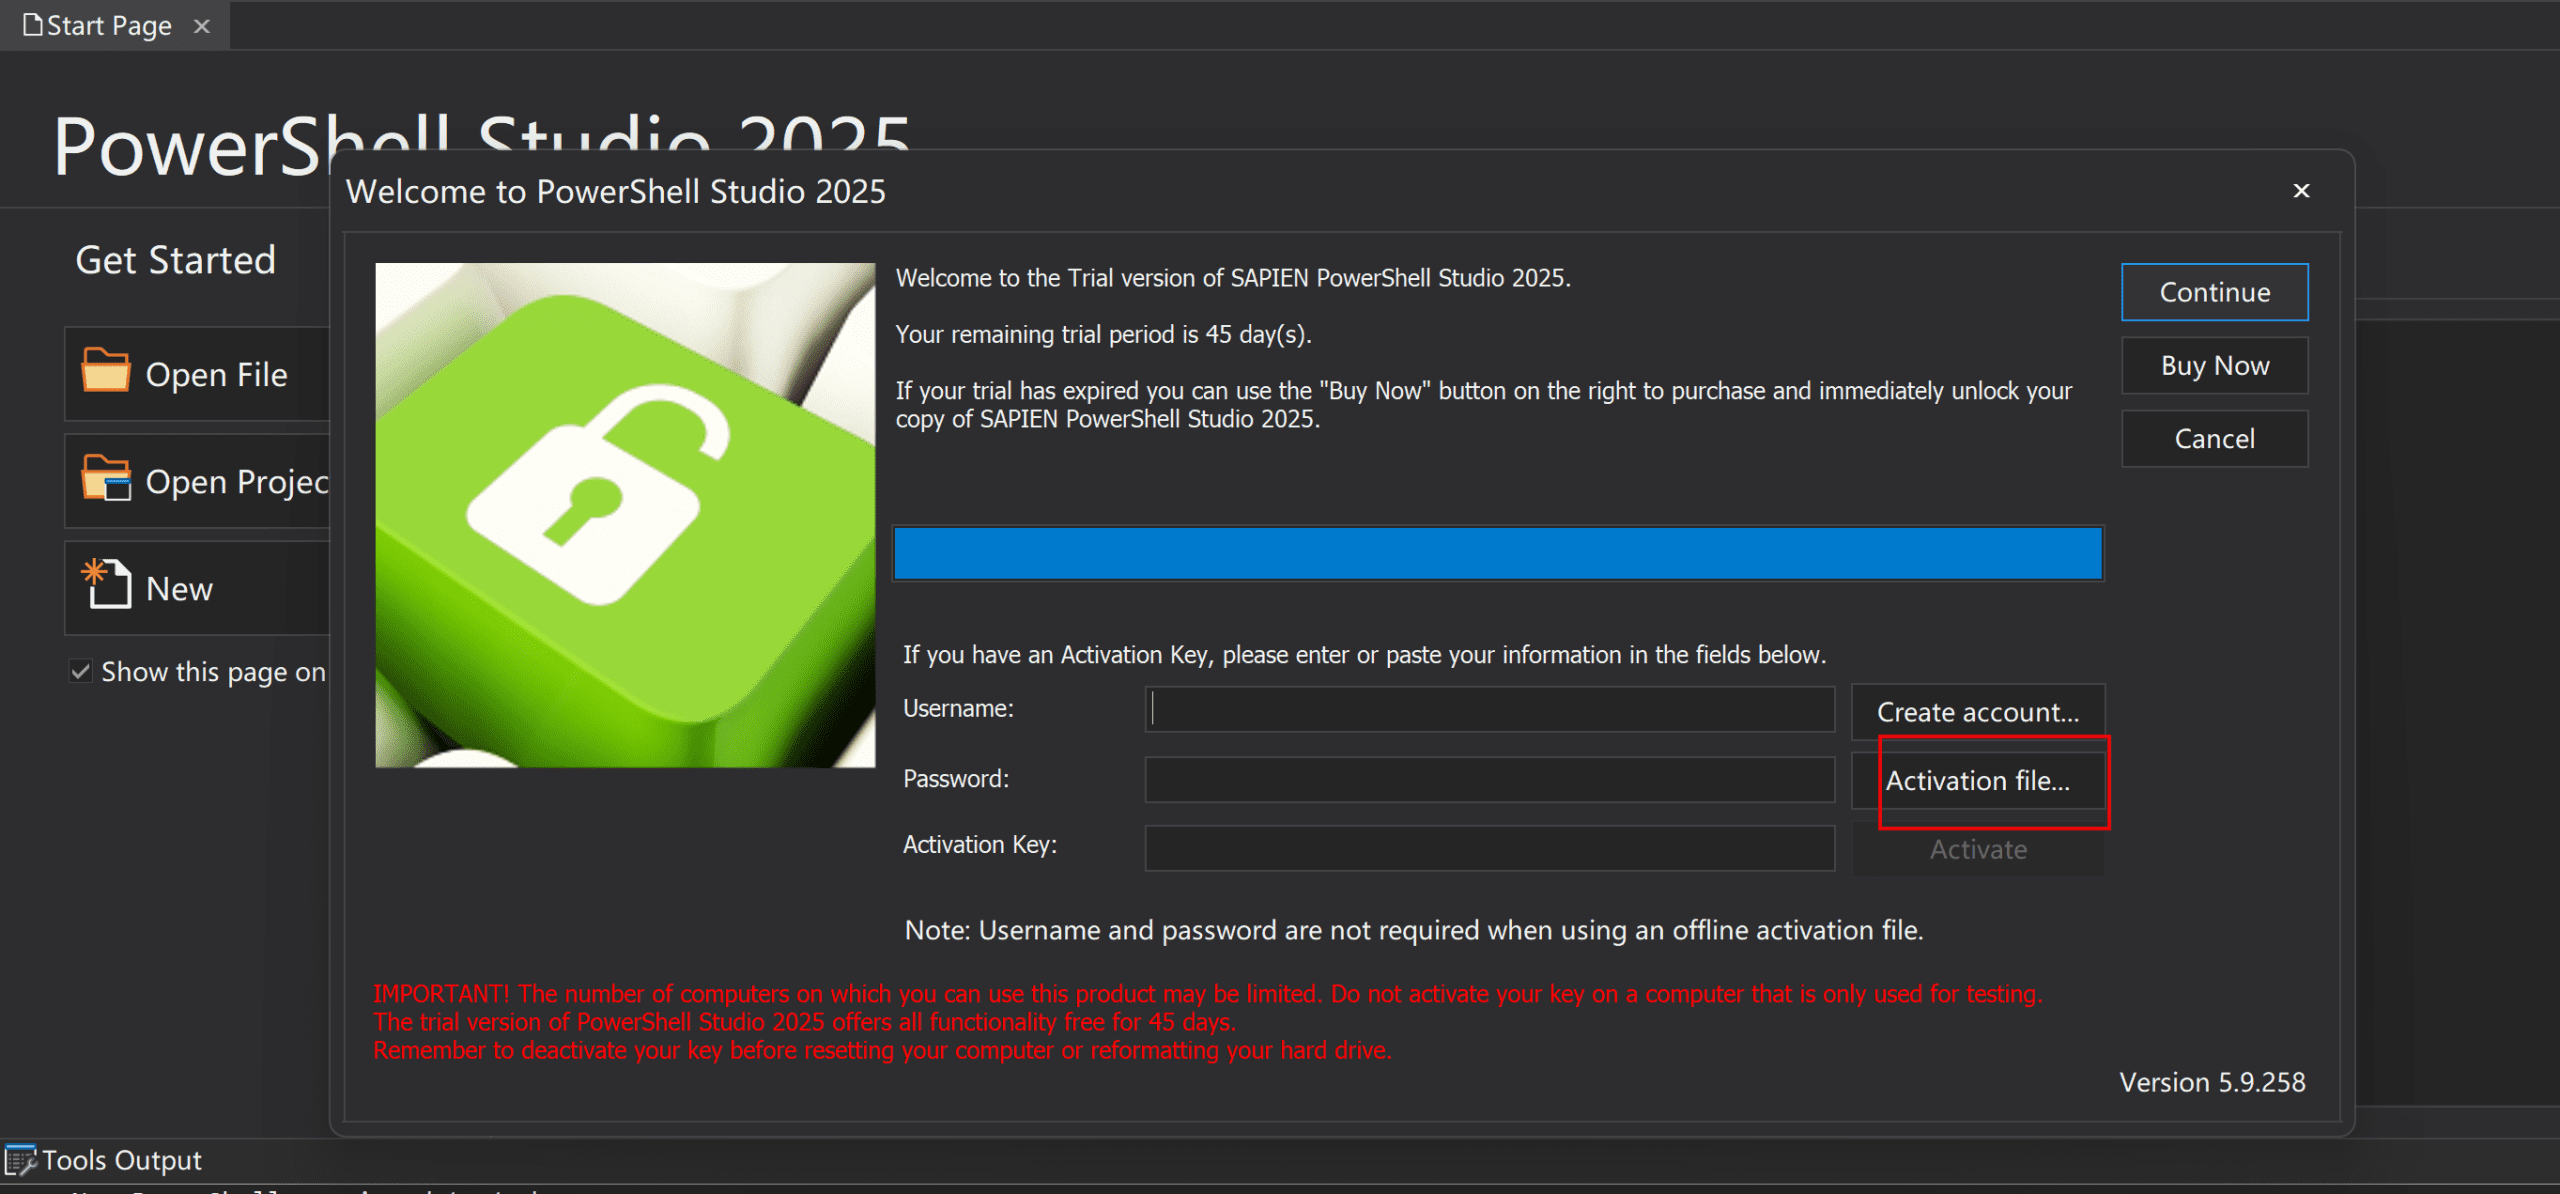Focus the Username input field
This screenshot has height=1194, width=2560.
pos(1489,709)
